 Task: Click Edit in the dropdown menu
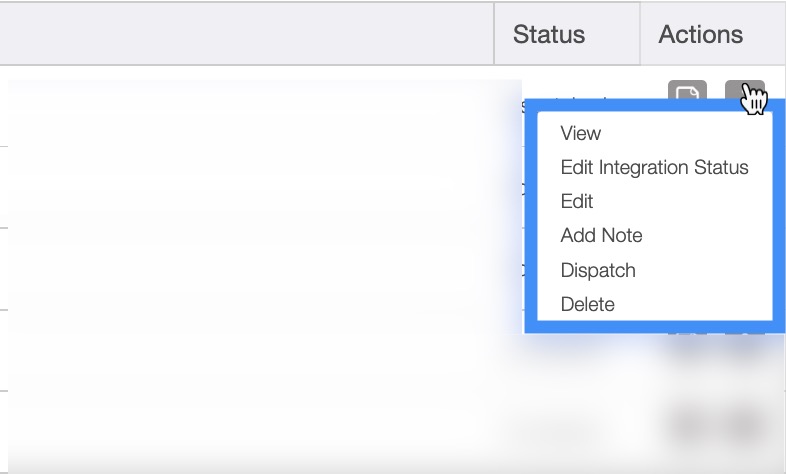[577, 201]
